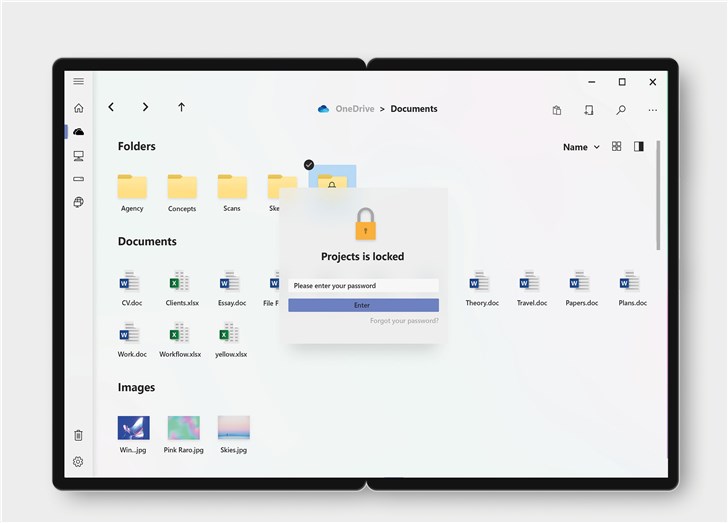
Task: Click the toolbar icon left of search
Action: click(x=589, y=110)
